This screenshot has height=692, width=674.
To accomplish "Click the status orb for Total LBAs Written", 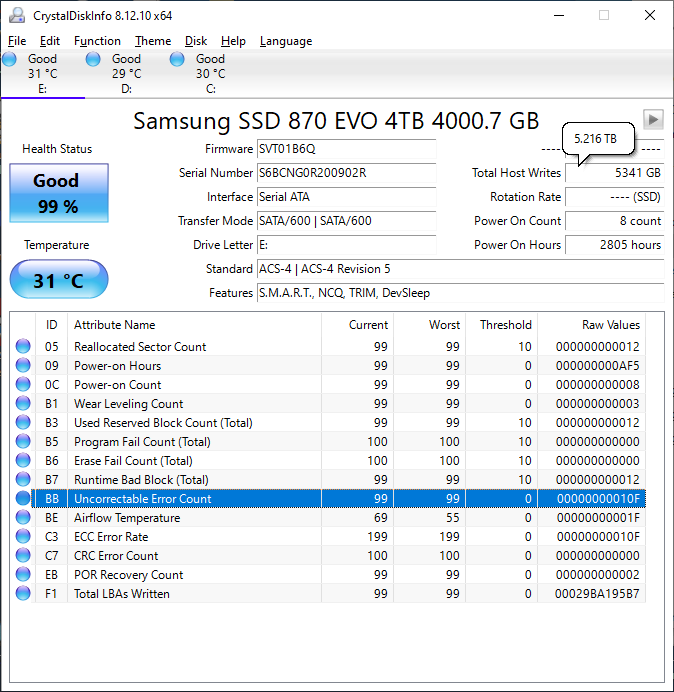I will tap(23, 593).
